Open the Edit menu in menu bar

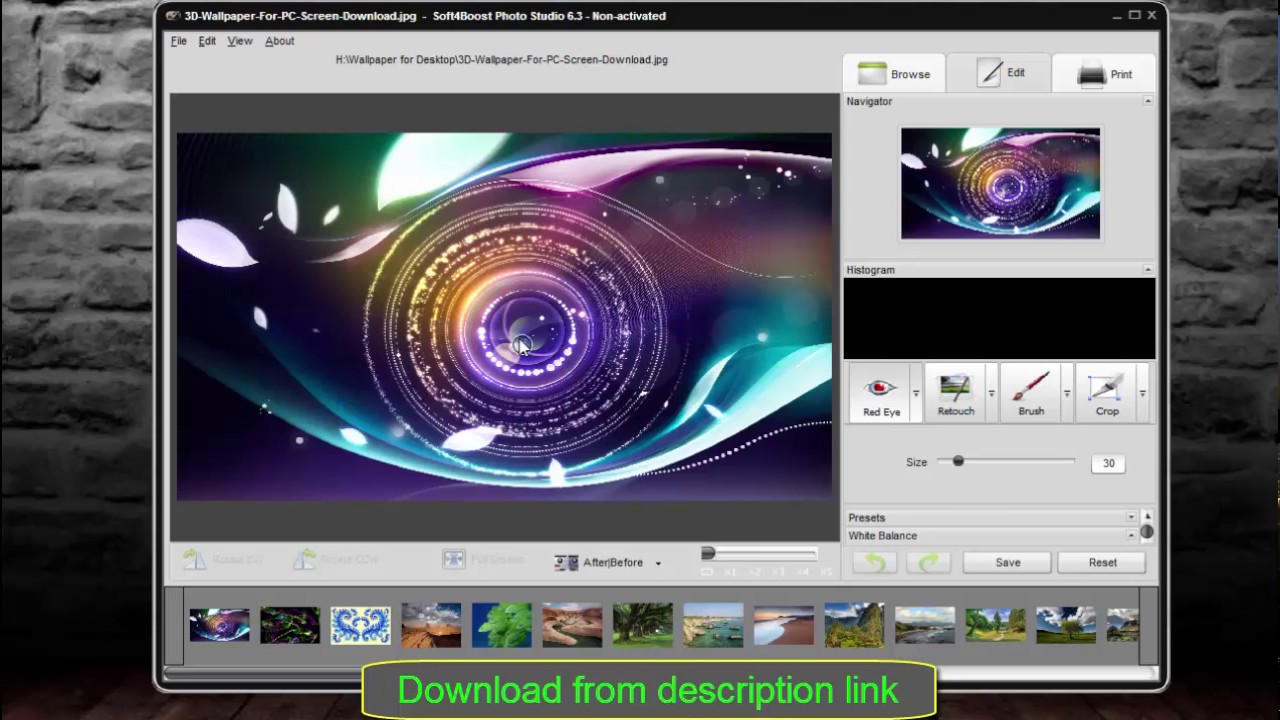point(207,41)
